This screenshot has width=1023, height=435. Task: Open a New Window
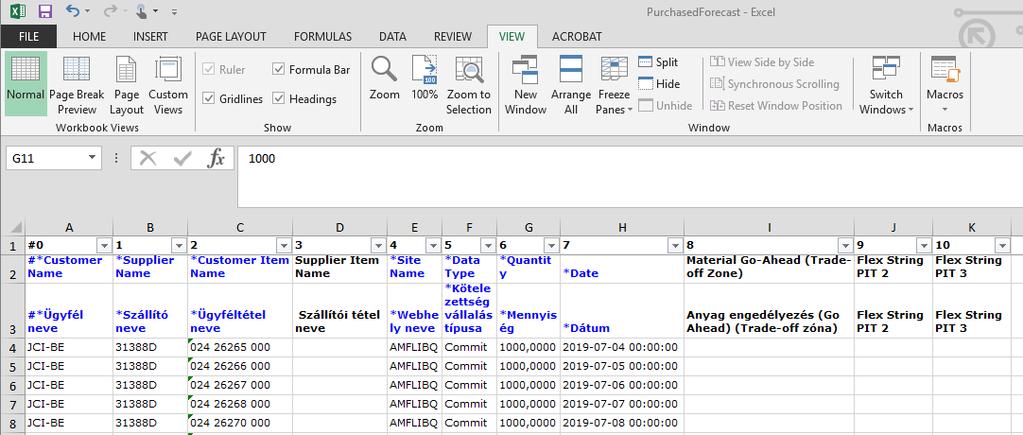click(525, 85)
